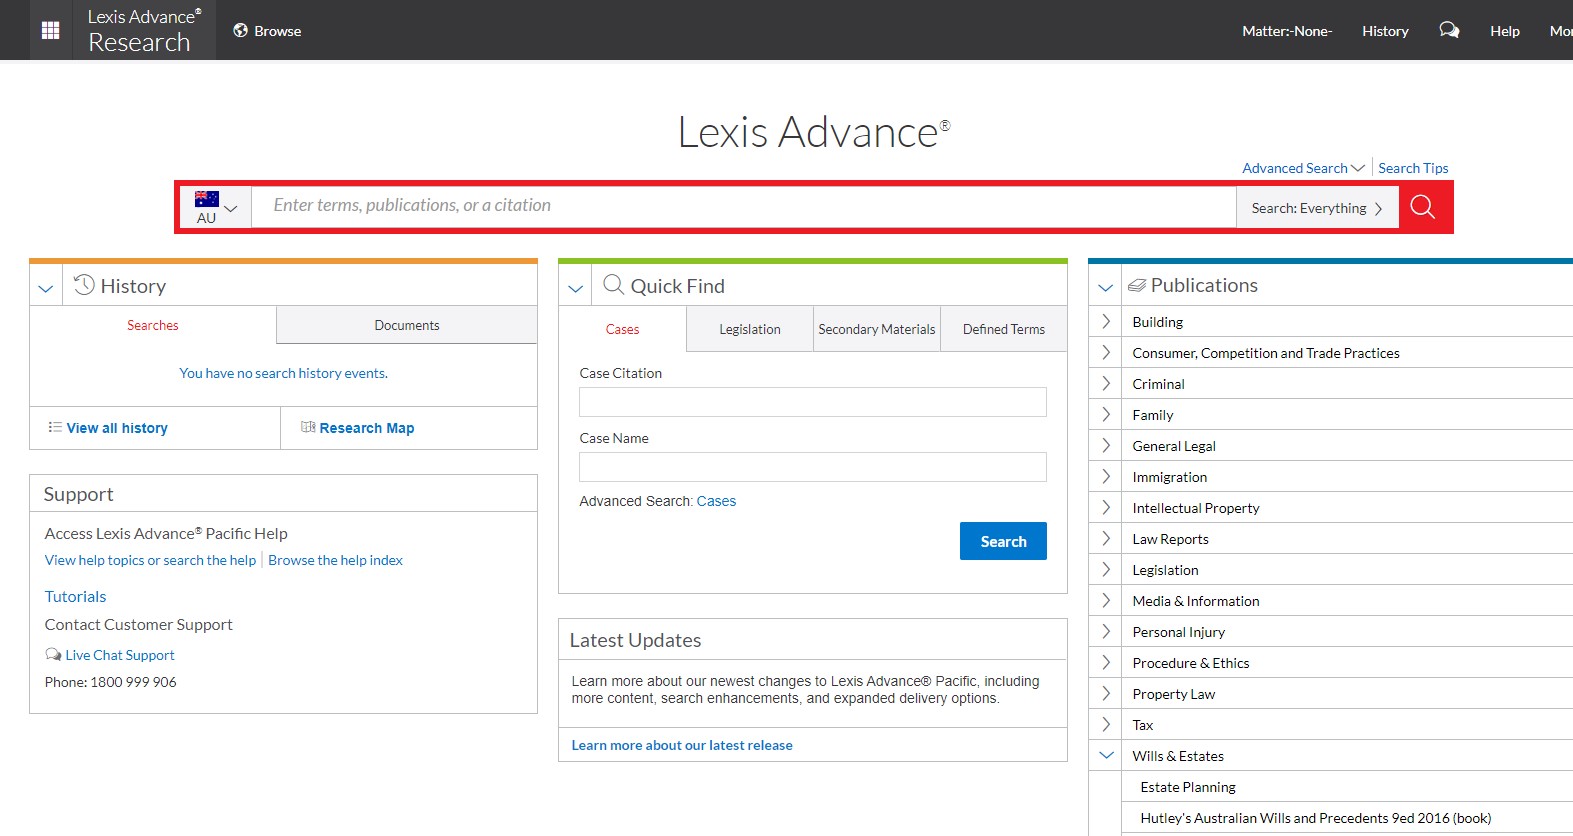The height and width of the screenshot is (836, 1573).
Task: Collapse the History panel chevron
Action: 46,287
